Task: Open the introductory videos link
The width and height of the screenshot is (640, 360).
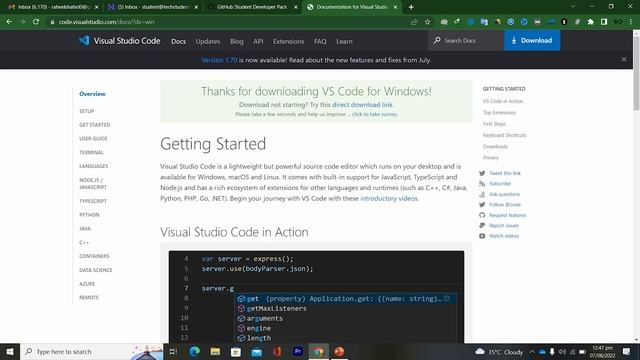Action: tap(389, 198)
